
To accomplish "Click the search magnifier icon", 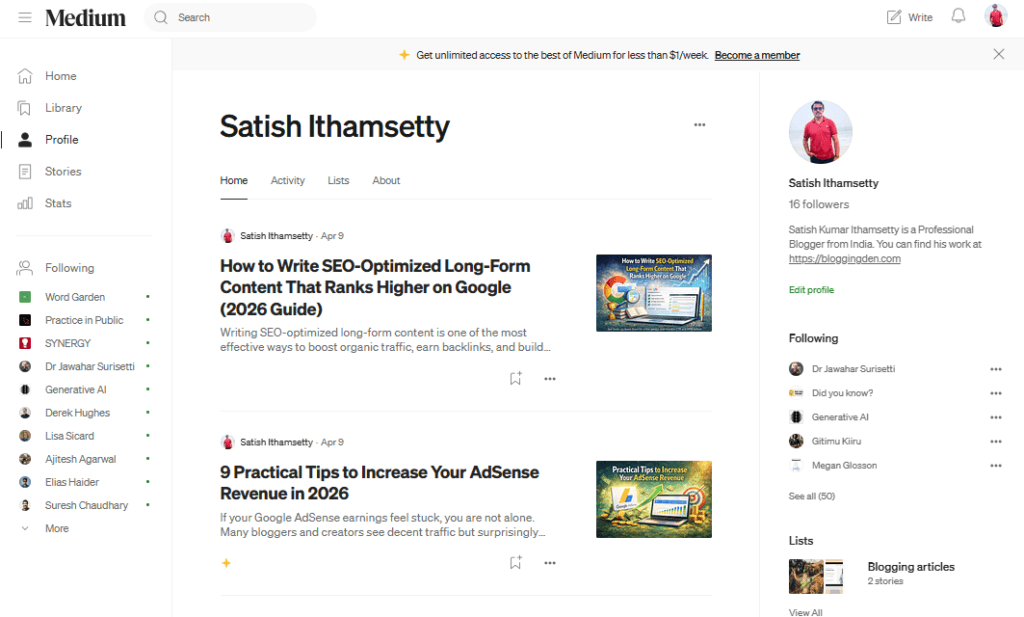I will point(161,18).
